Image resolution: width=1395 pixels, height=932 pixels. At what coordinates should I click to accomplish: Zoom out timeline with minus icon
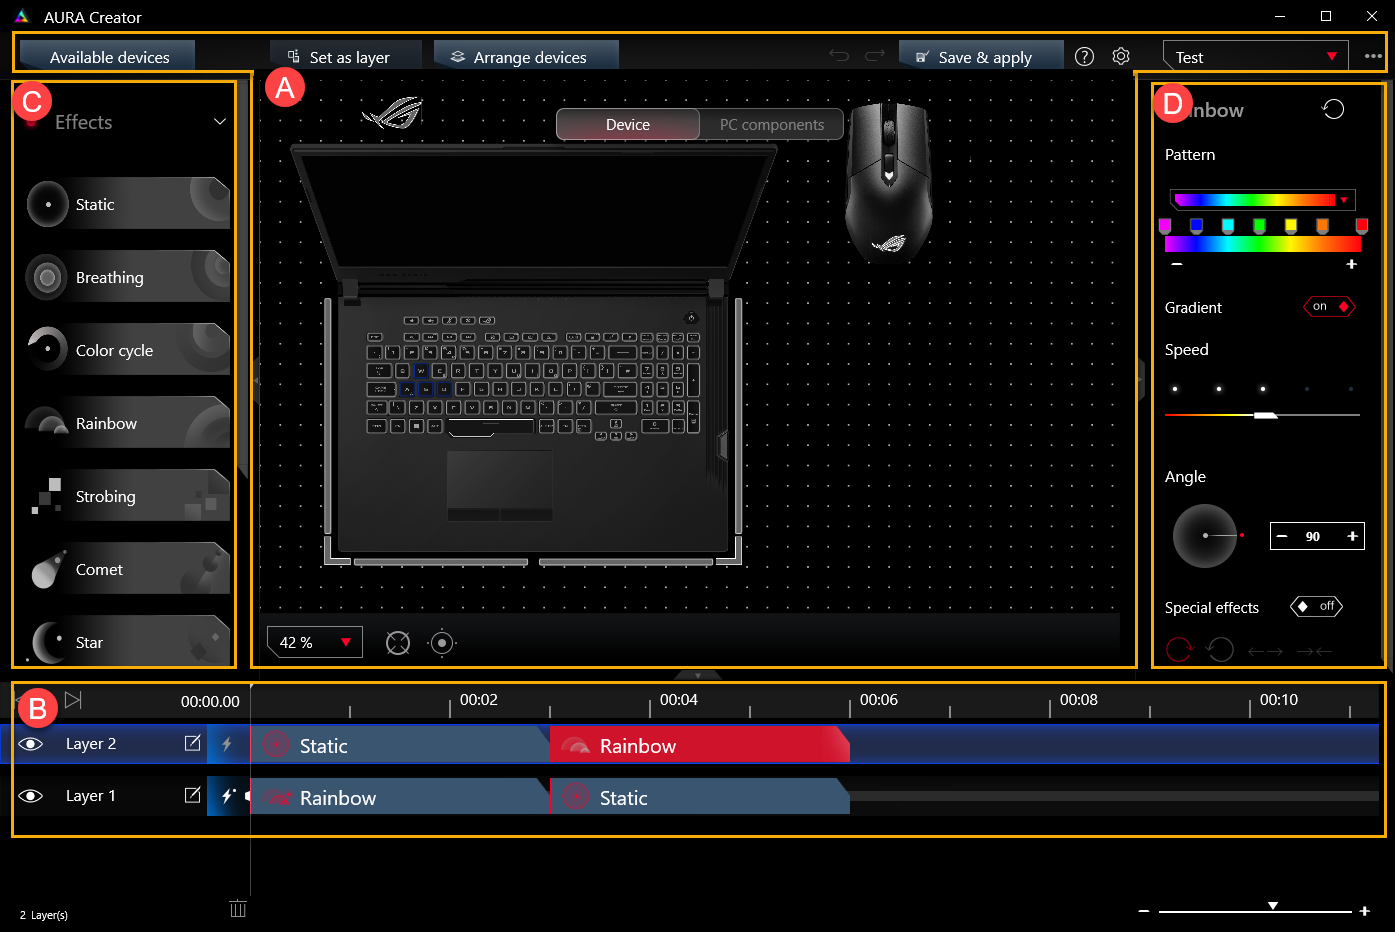point(1144,911)
